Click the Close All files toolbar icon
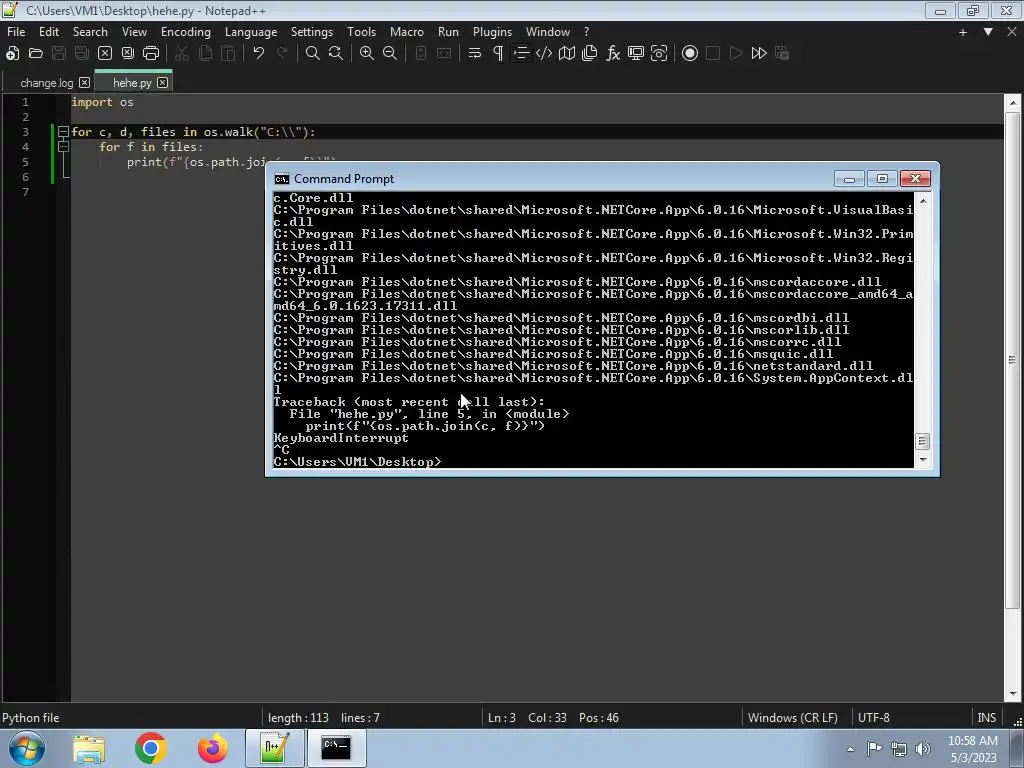The image size is (1024, 768). pyautogui.click(x=127, y=54)
